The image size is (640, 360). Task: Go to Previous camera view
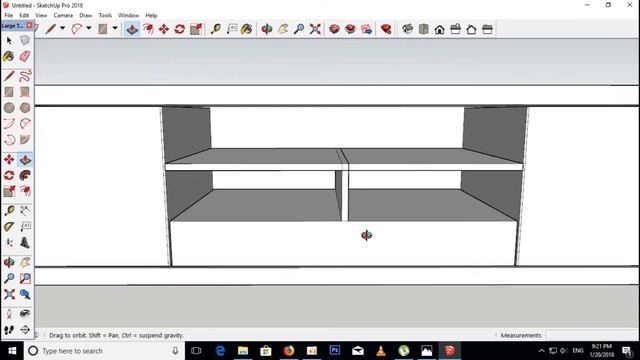coord(25,294)
